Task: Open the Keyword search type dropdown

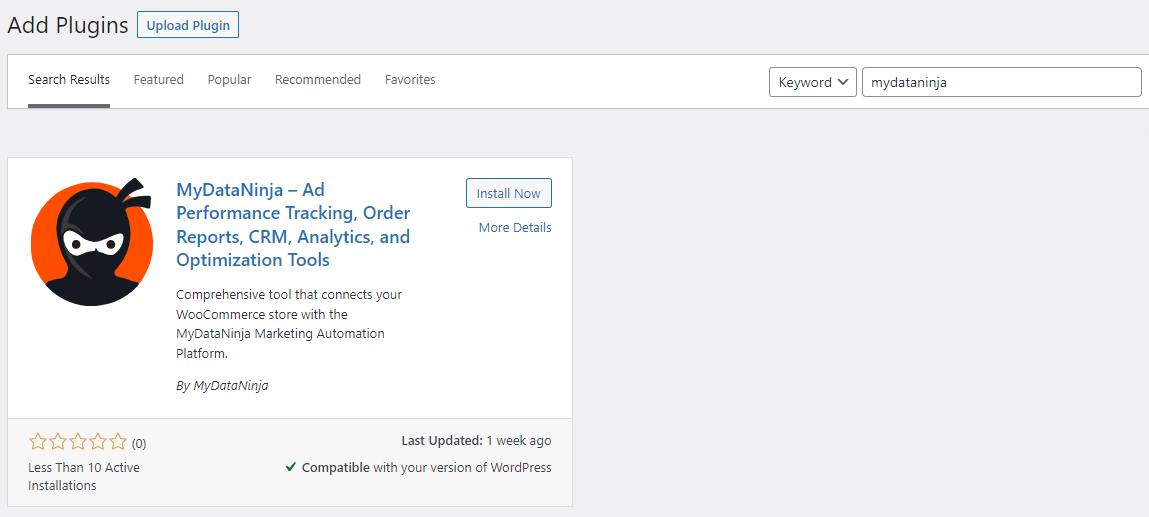Action: click(812, 82)
